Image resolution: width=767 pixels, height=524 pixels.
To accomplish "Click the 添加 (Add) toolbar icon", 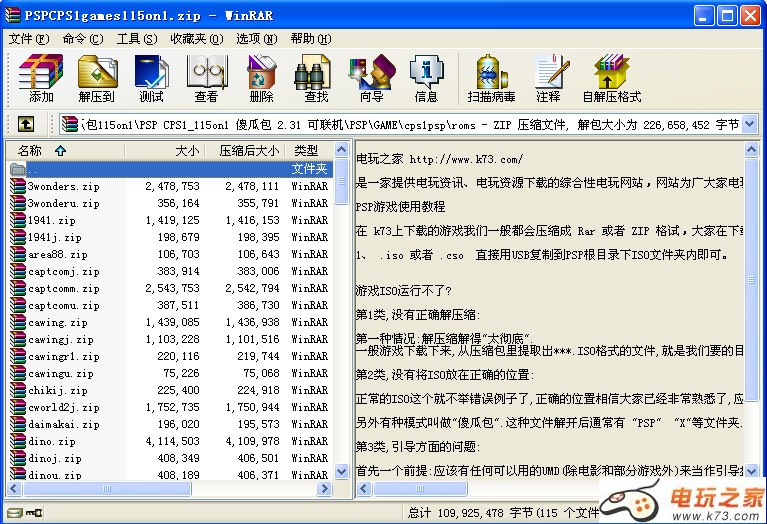I will 41,78.
